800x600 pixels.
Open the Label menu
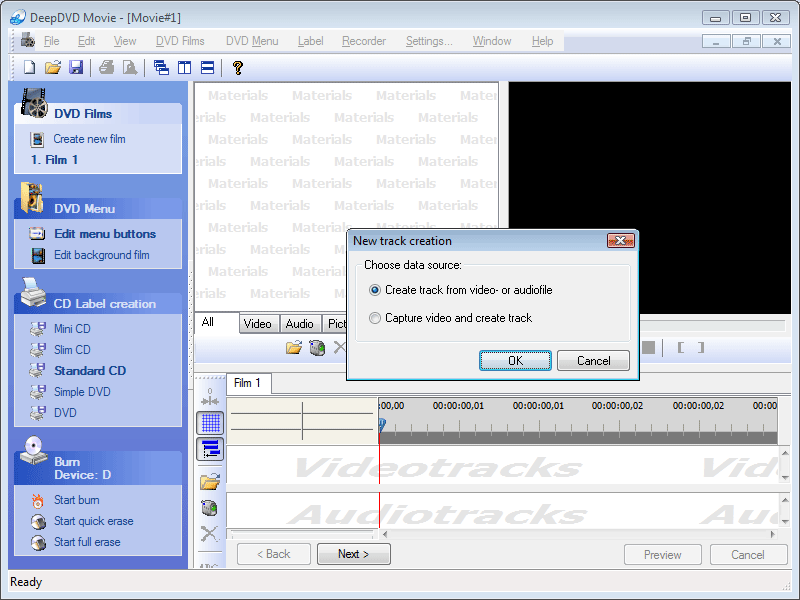coord(311,41)
